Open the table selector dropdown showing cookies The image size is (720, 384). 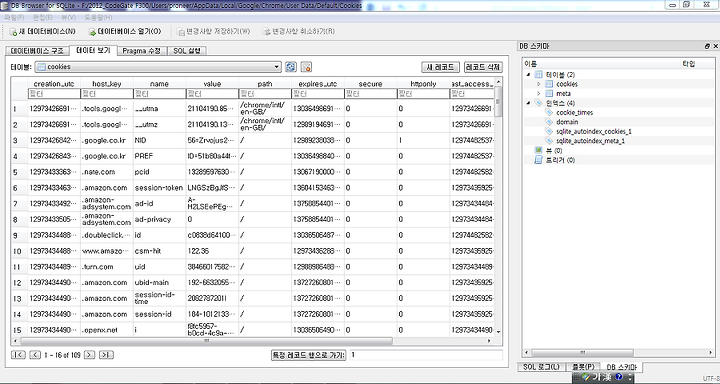pos(158,67)
